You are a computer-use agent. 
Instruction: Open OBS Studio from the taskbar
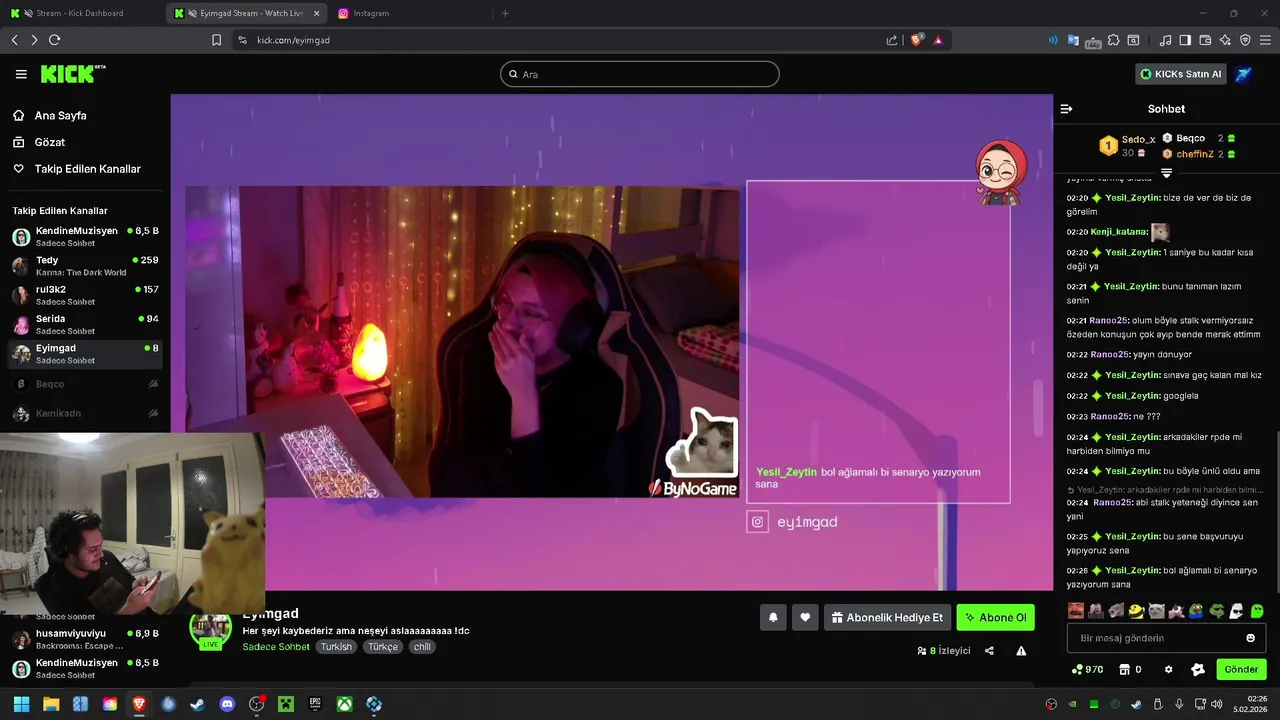(x=256, y=704)
